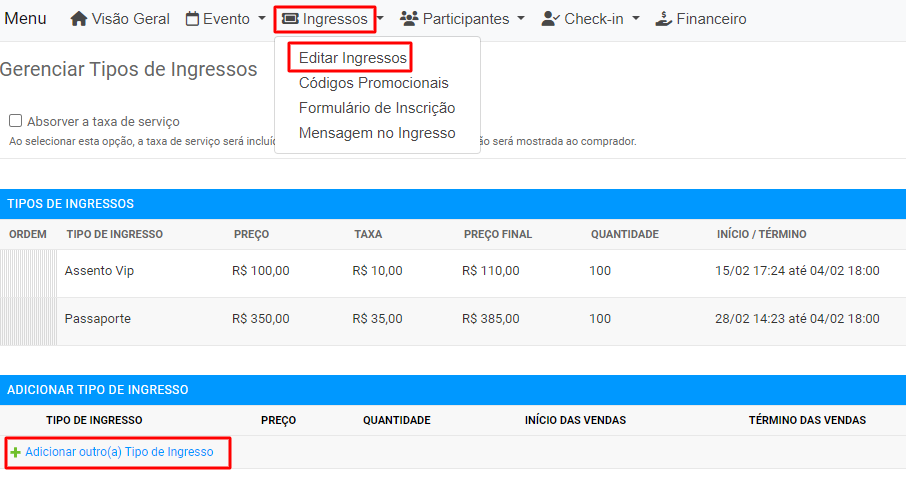Choose Códigos Promocionais menu entry
The image size is (906, 482).
point(373,83)
